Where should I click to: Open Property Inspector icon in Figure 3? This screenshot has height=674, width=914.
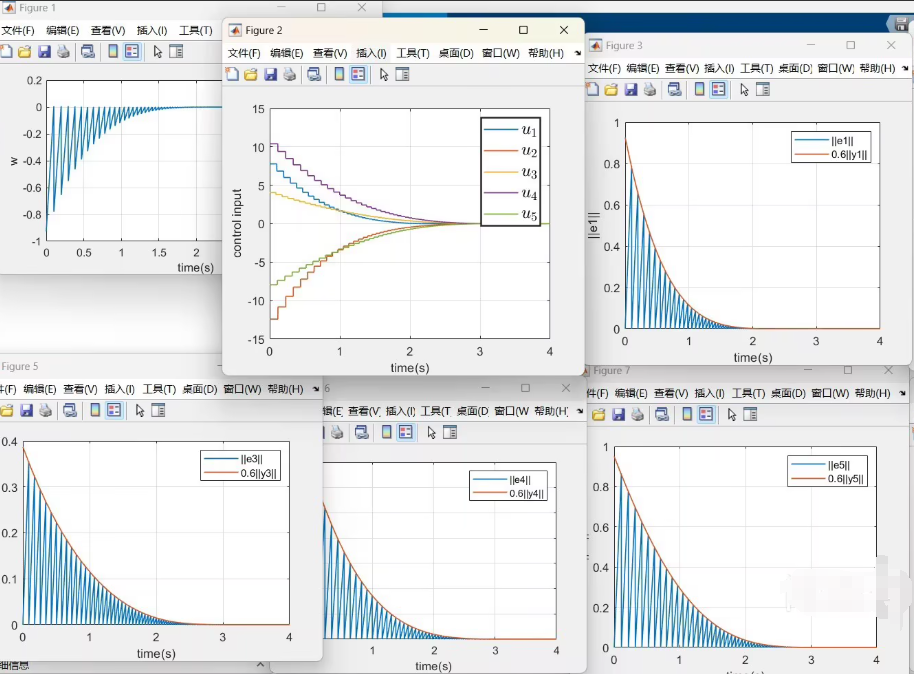click(763, 89)
